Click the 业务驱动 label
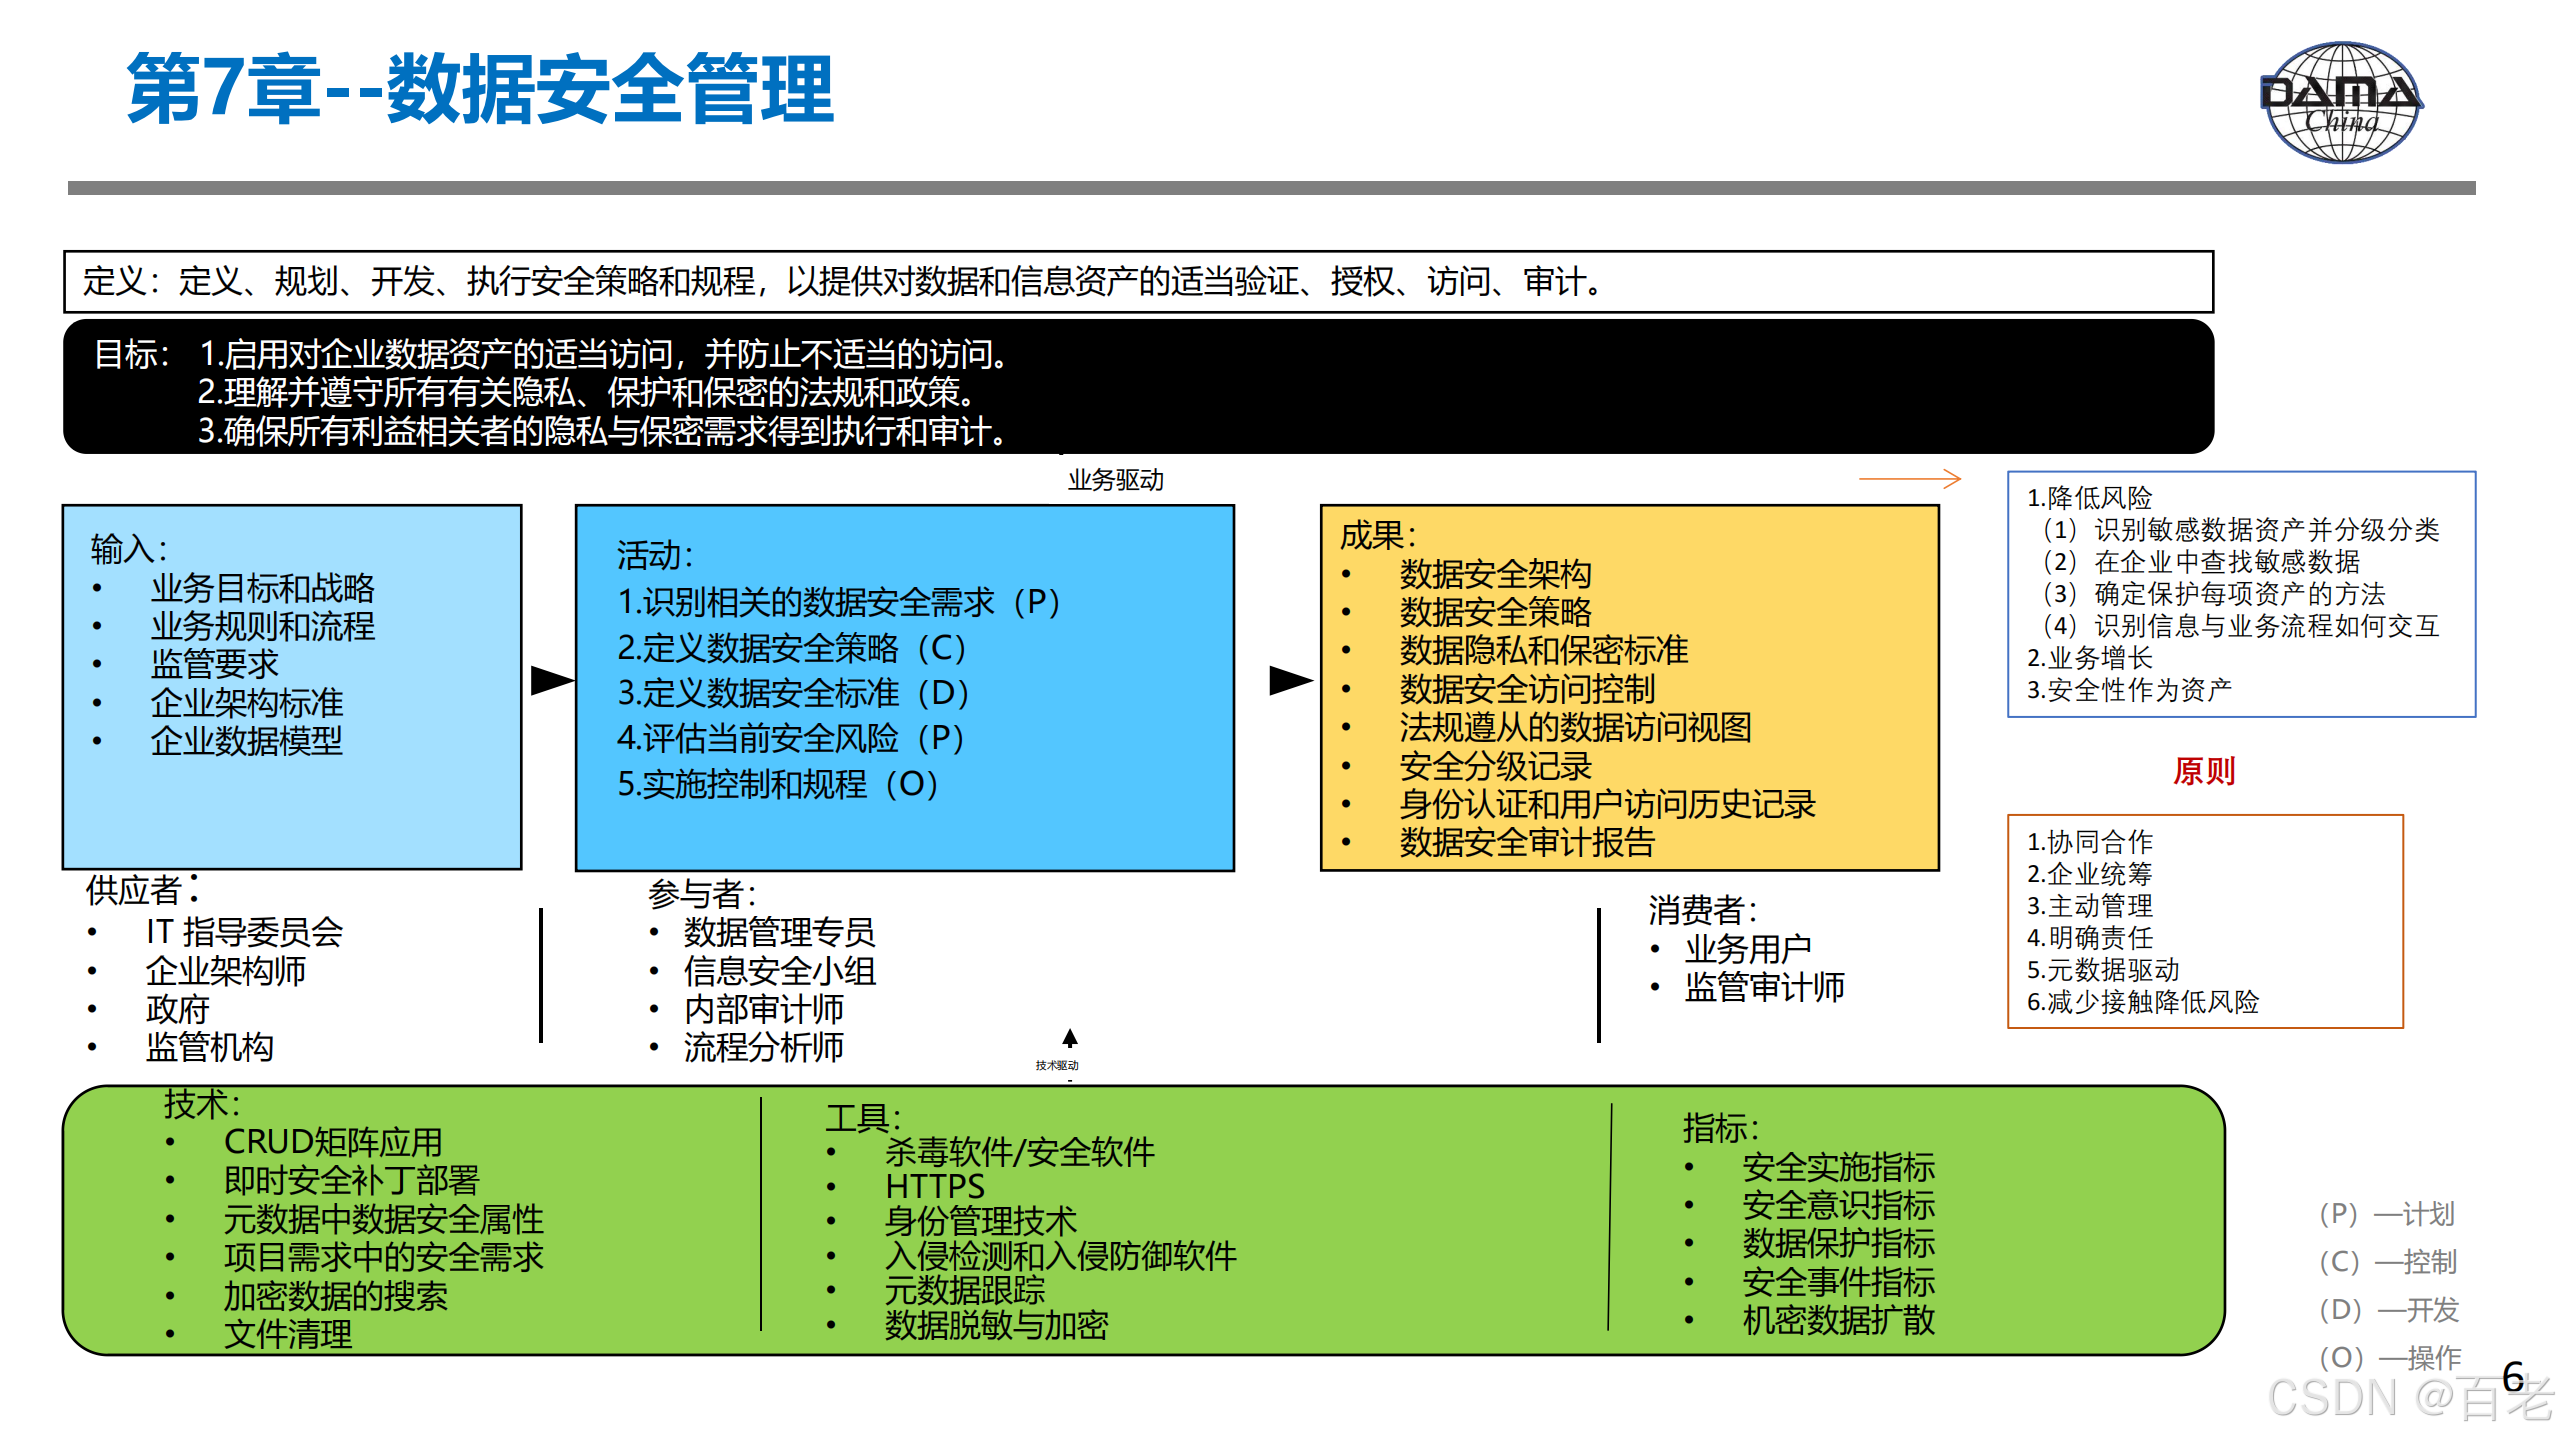2560x1440 pixels. [x=1115, y=480]
